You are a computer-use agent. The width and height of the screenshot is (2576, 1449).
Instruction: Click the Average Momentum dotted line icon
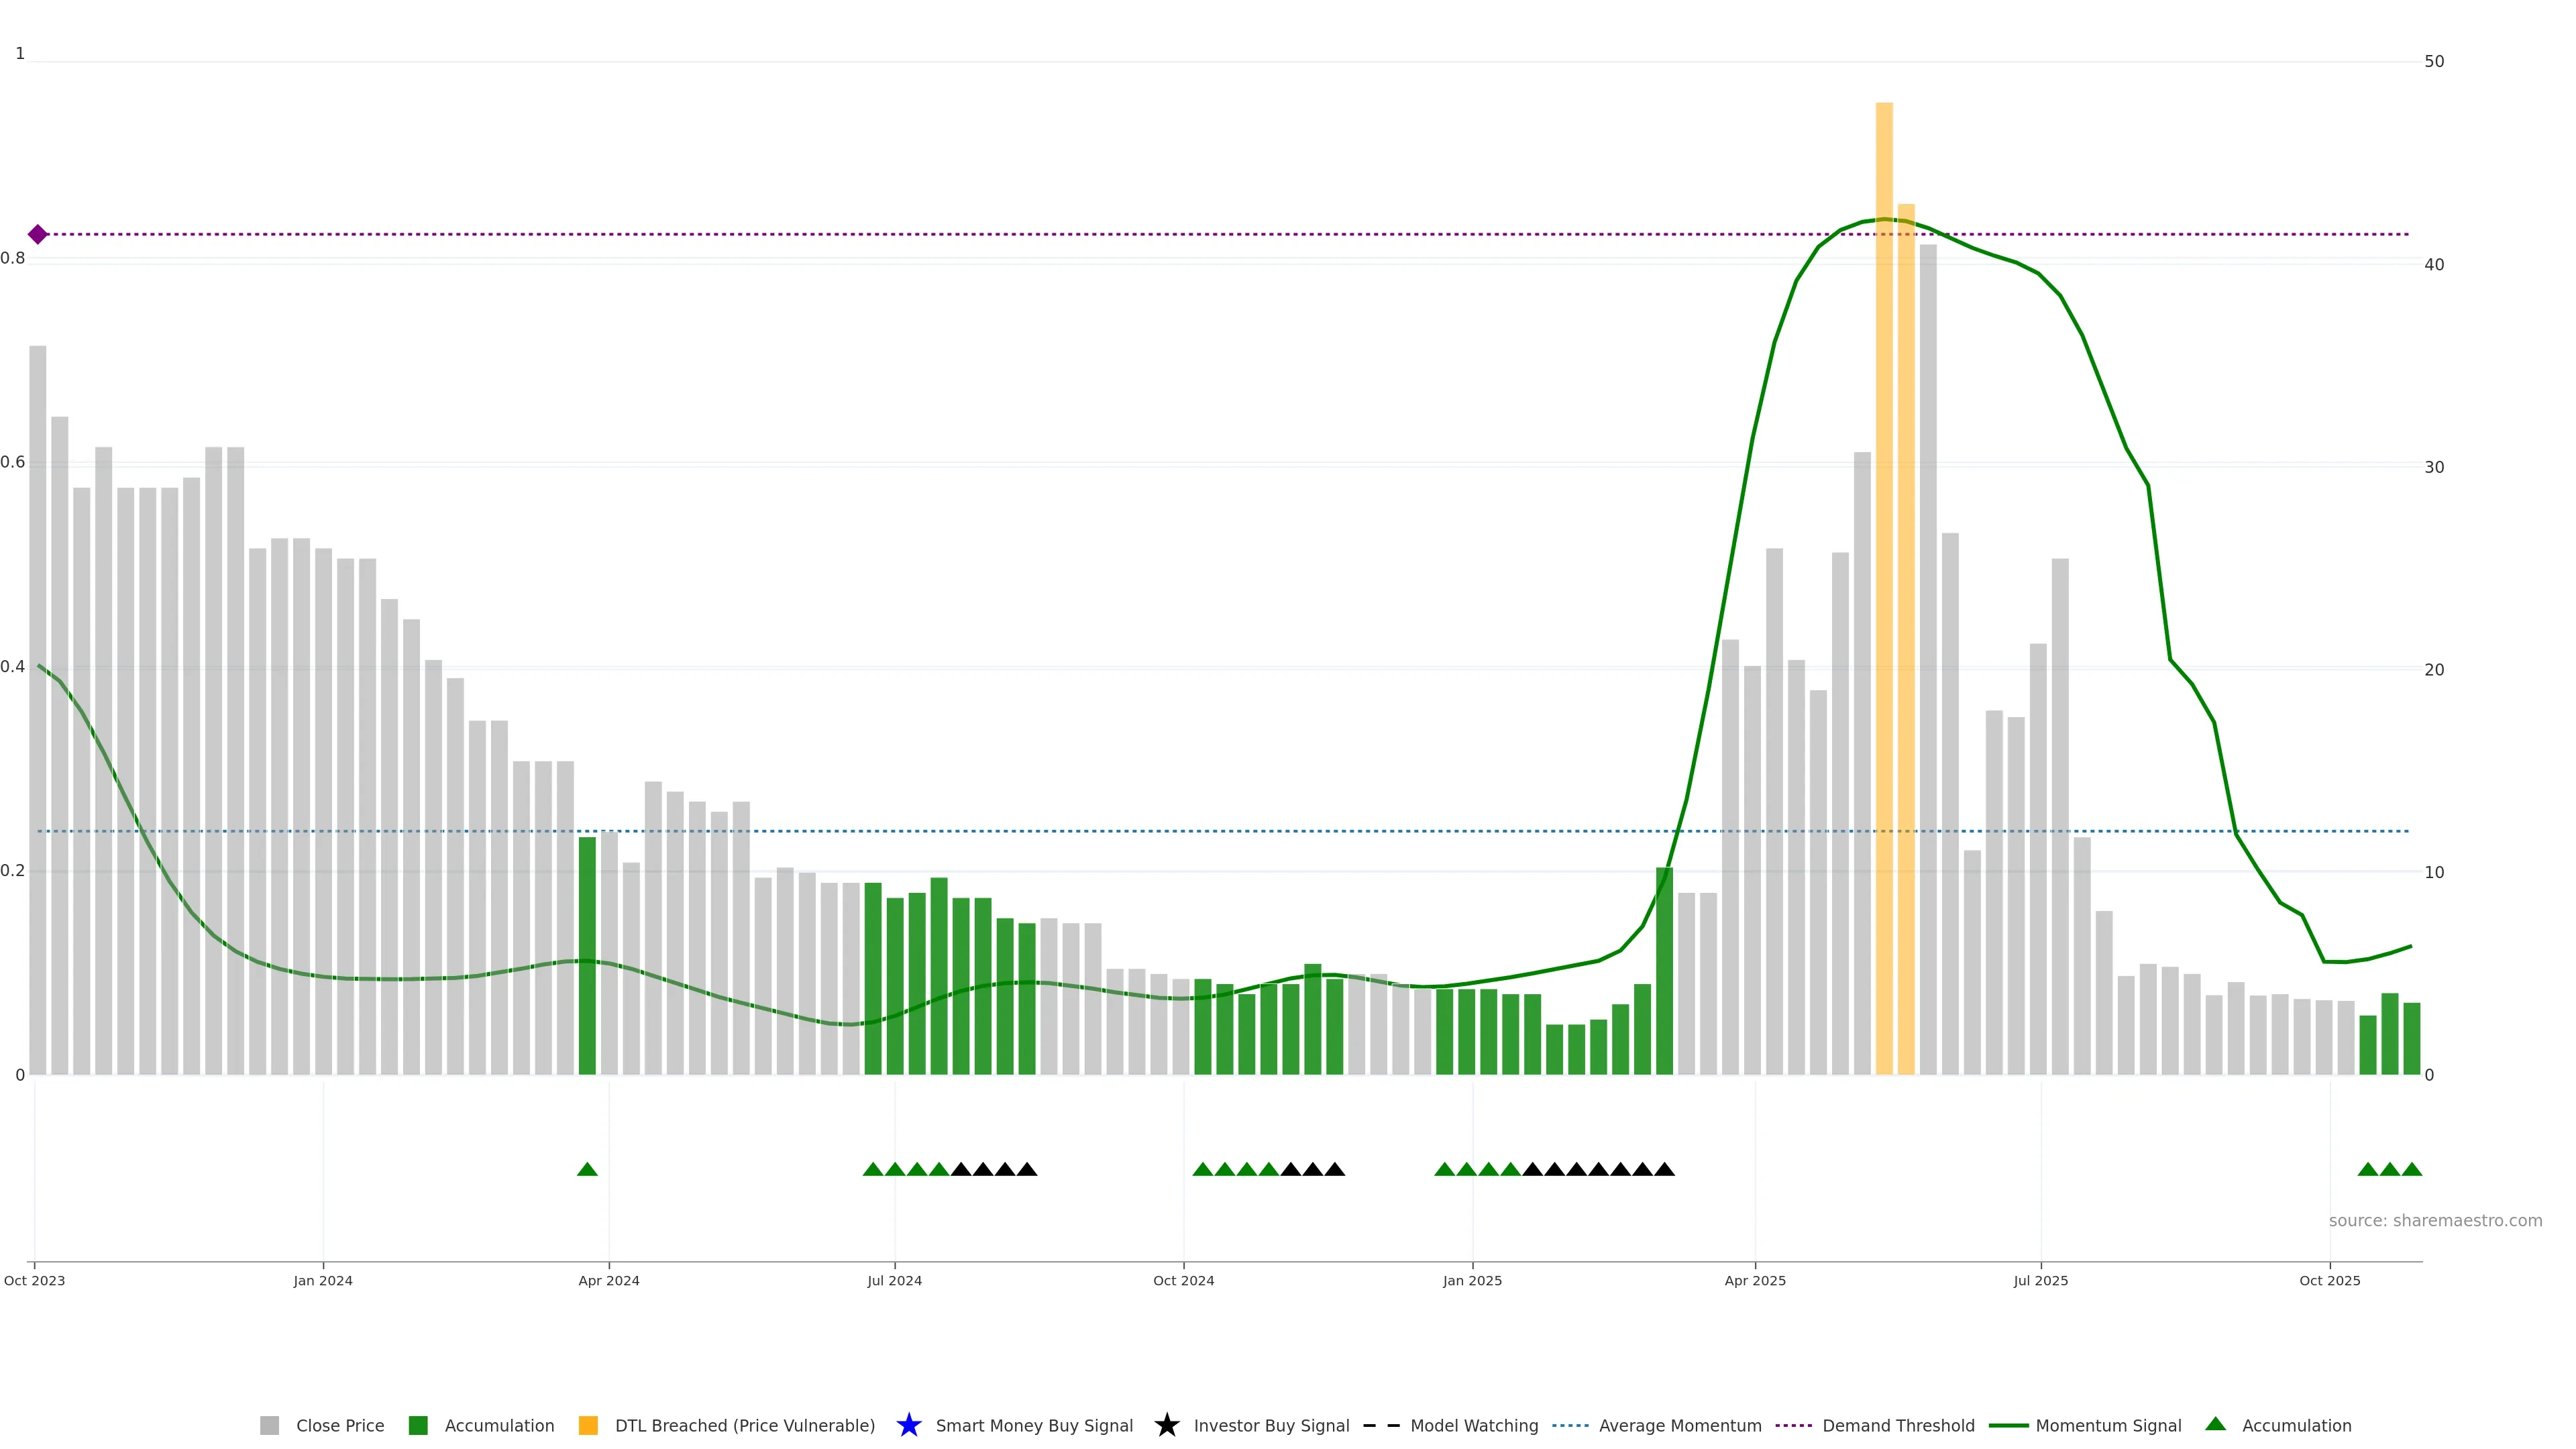[x=1570, y=1425]
